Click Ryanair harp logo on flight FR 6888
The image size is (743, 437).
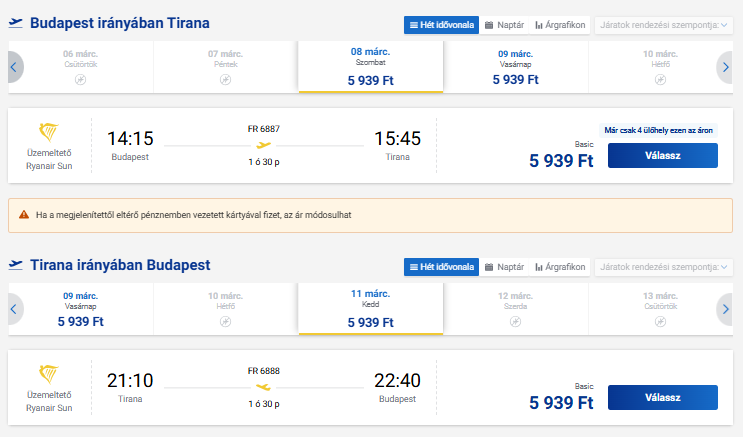[x=49, y=374]
